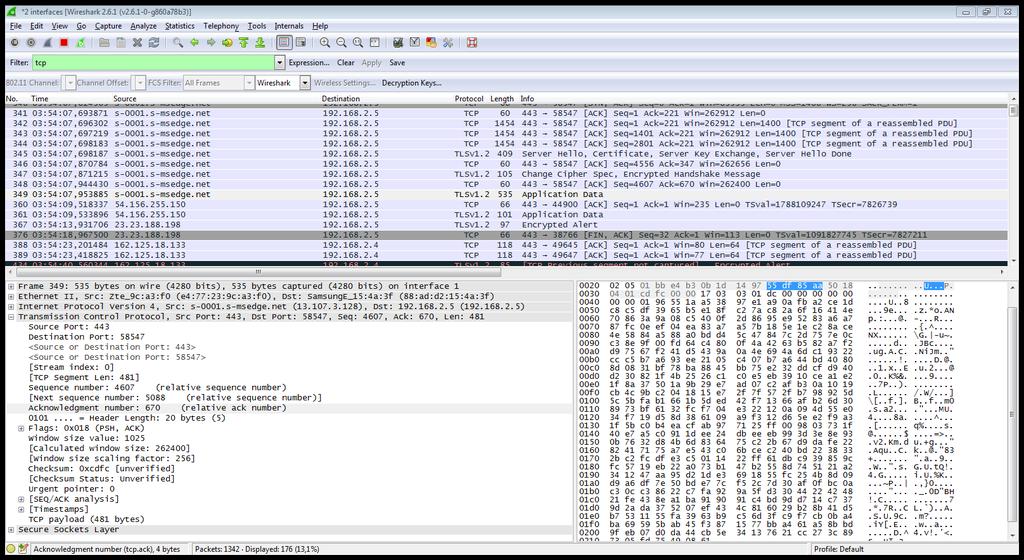Open the display filter history dropdown

tap(280, 63)
